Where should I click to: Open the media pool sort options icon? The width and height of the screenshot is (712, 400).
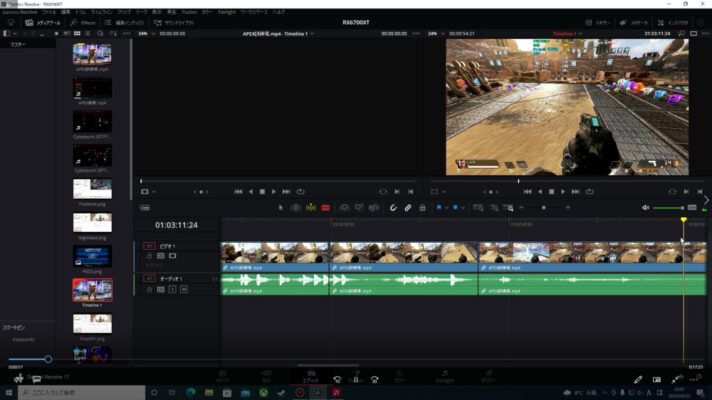(113, 34)
